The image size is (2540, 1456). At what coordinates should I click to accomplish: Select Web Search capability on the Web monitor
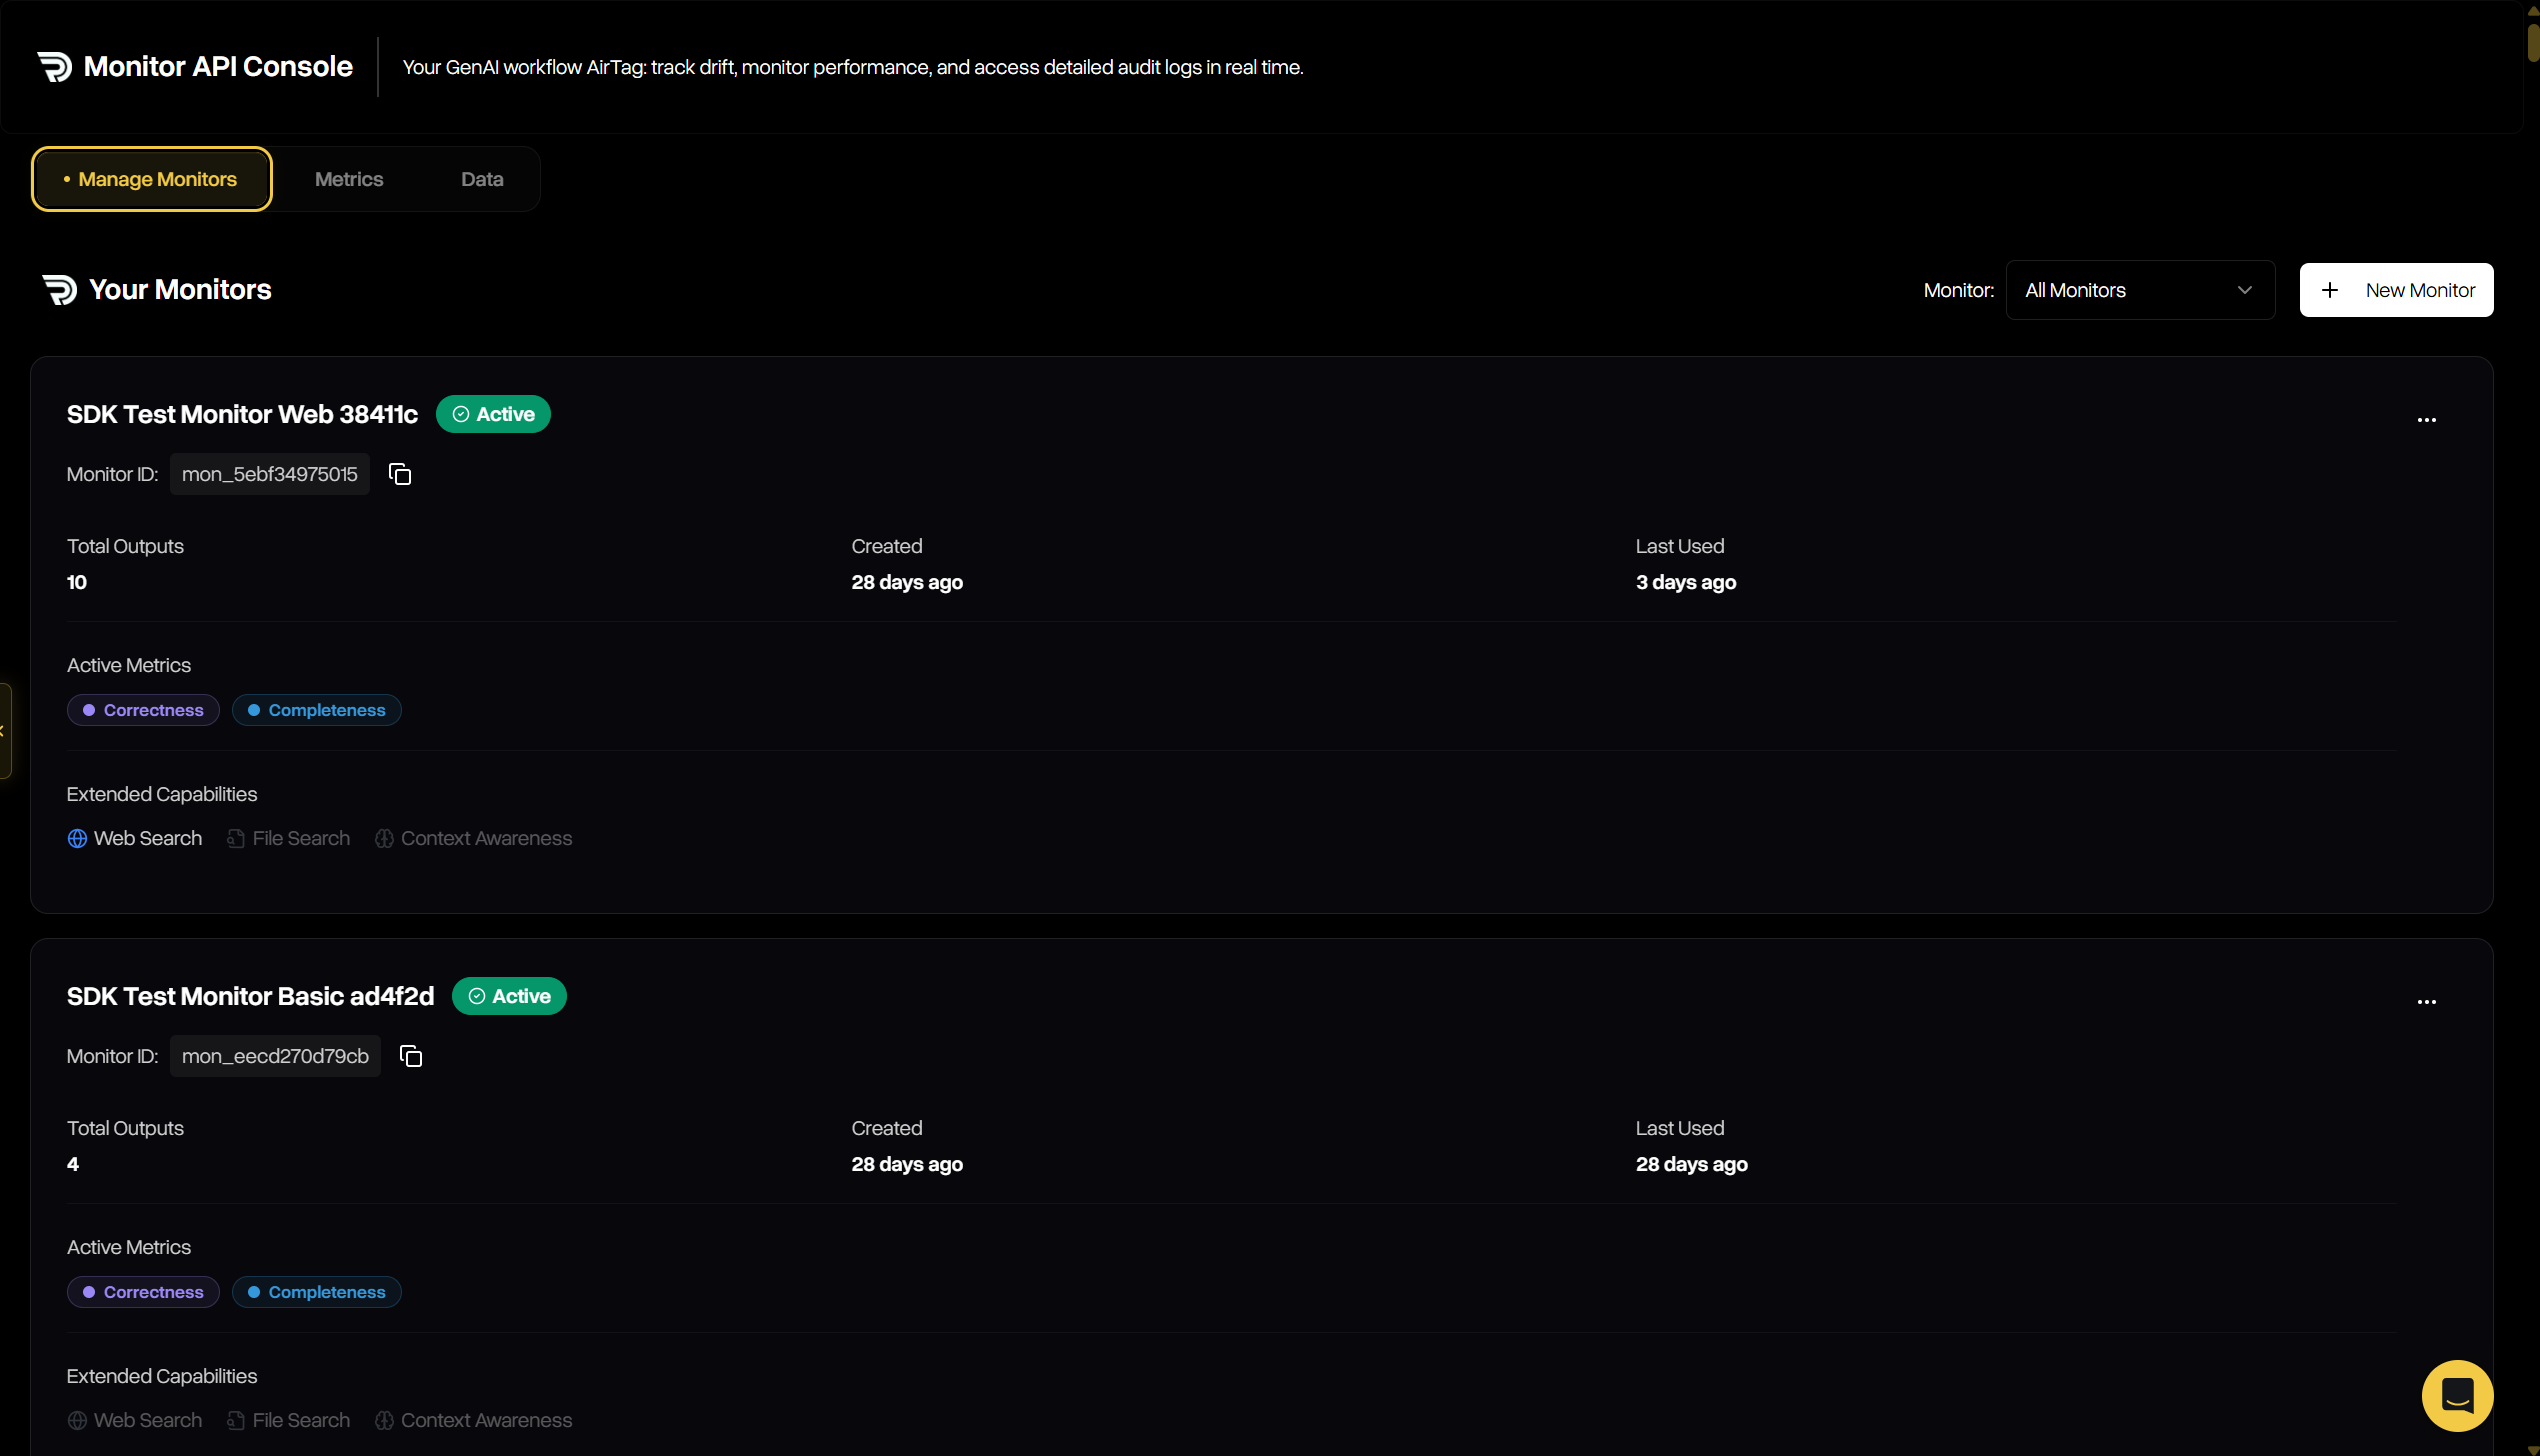coord(134,838)
